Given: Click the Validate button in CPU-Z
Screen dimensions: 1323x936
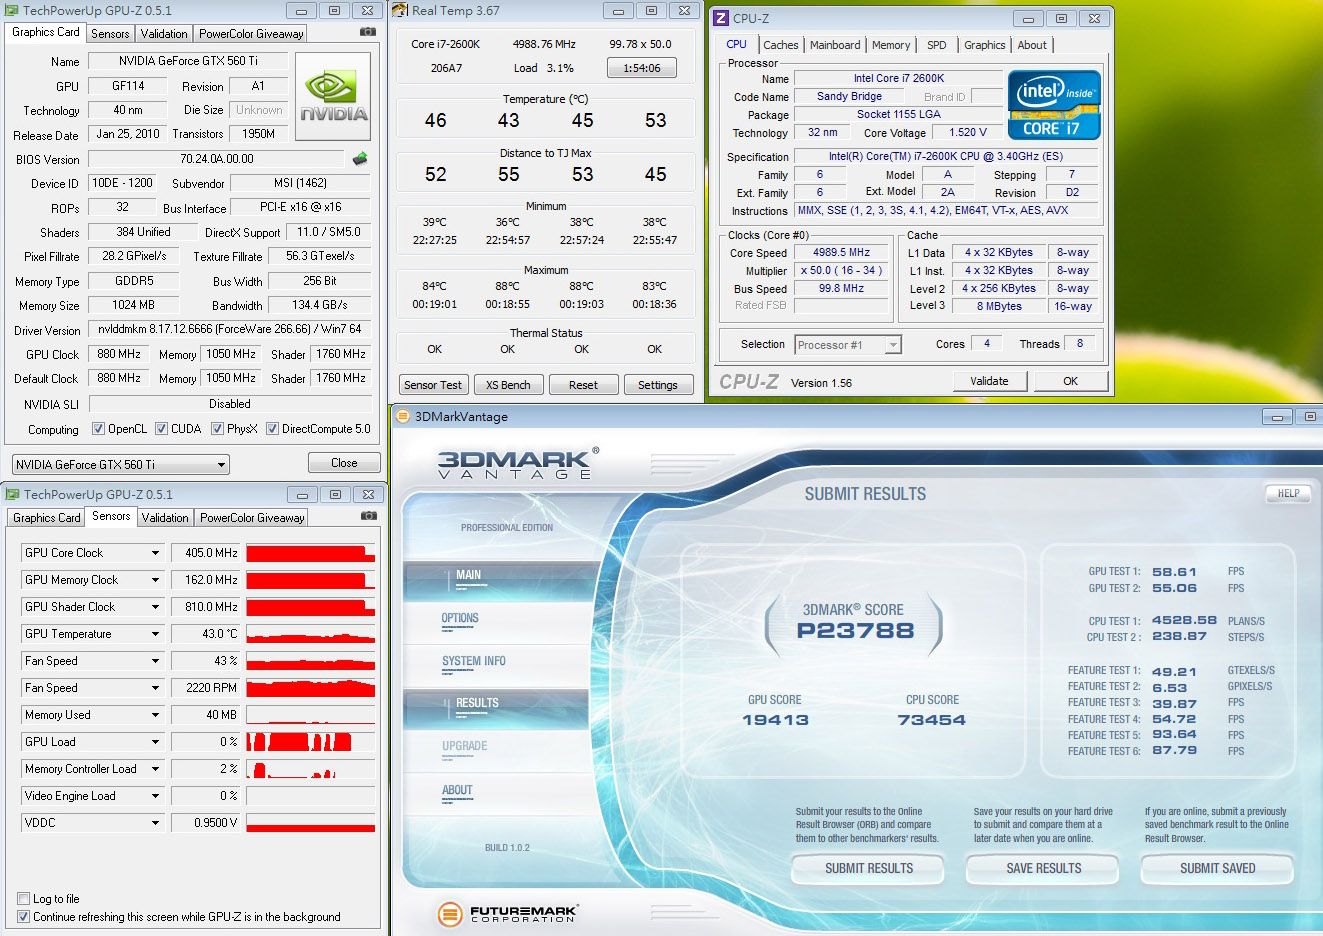Looking at the screenshot, I should pyautogui.click(x=989, y=381).
